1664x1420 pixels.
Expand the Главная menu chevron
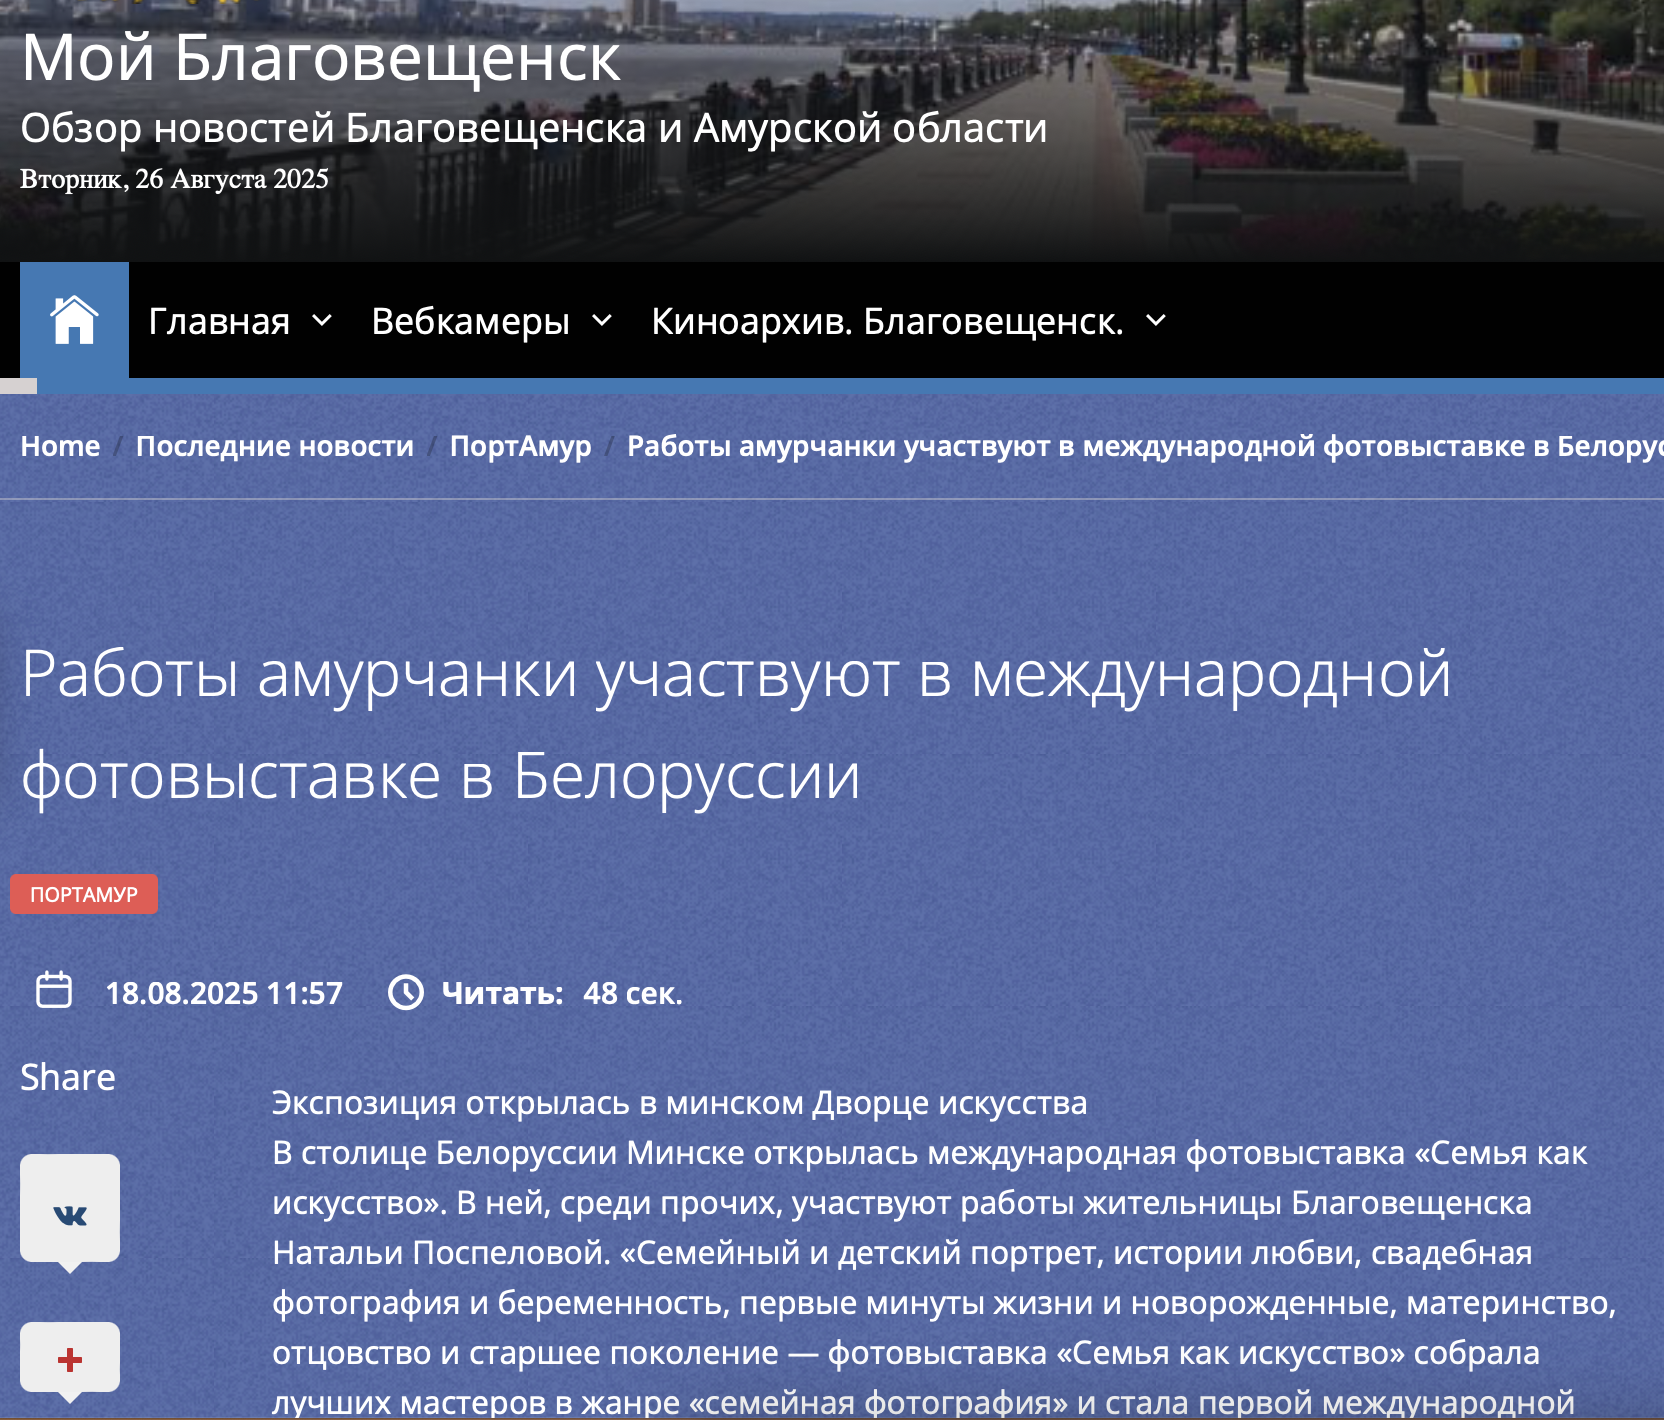coord(322,321)
